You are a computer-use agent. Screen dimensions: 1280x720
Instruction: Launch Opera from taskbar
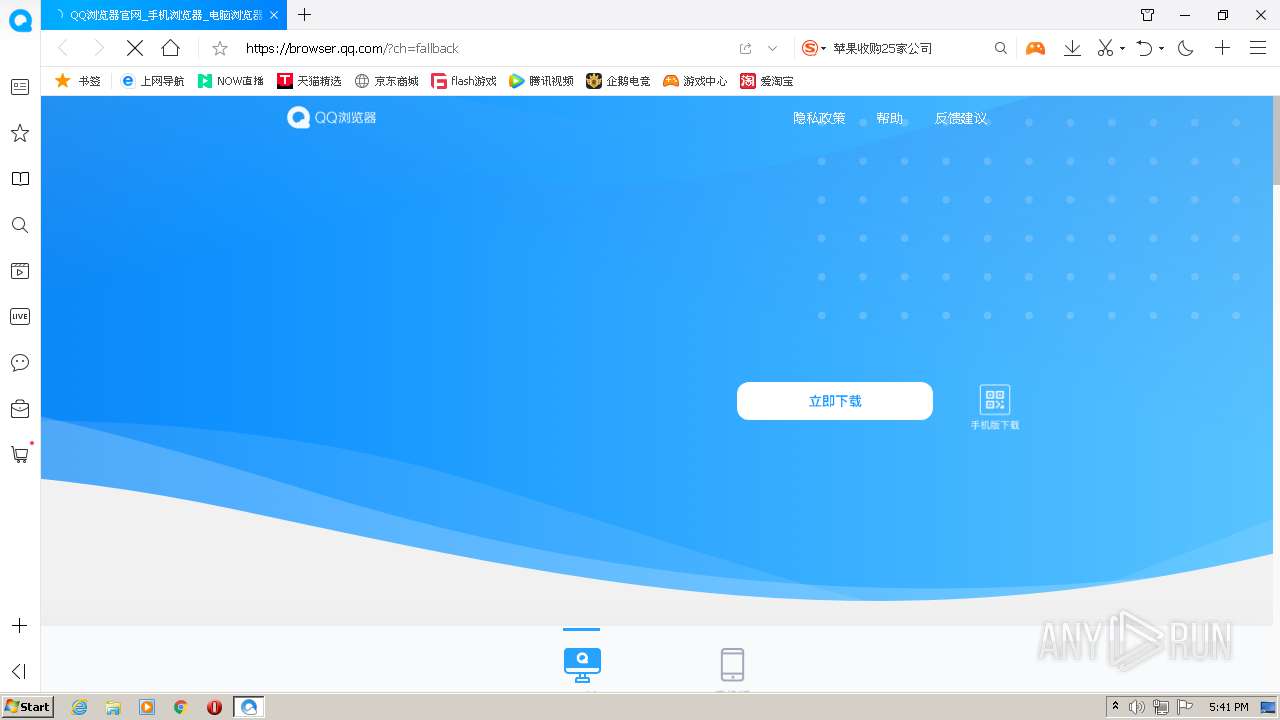[x=214, y=707]
